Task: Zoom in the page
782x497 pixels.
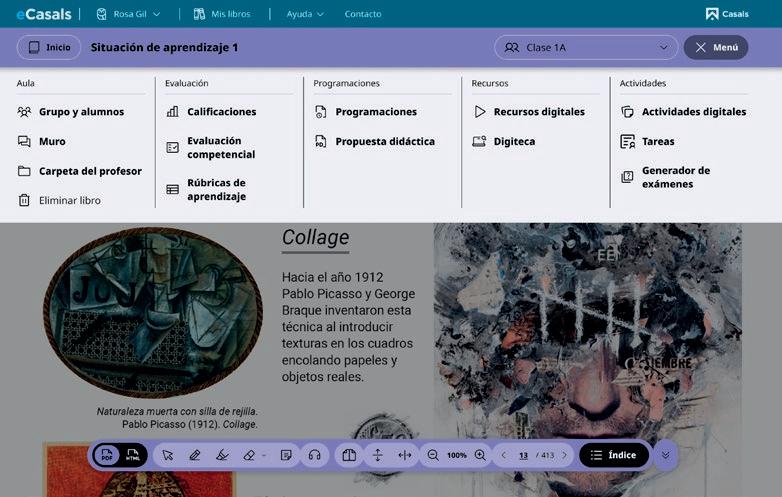Action: [x=480, y=455]
